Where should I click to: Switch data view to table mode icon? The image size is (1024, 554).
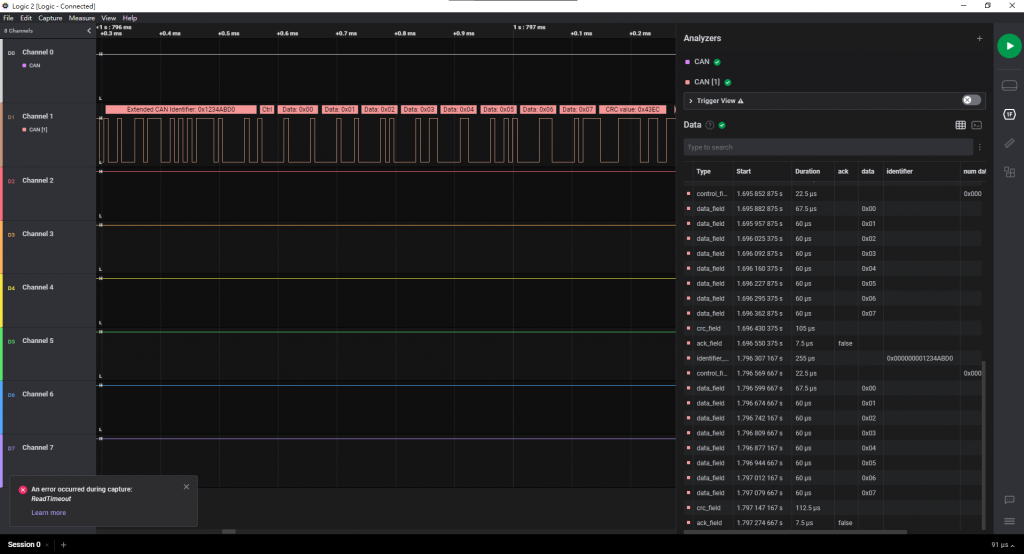(x=960, y=125)
